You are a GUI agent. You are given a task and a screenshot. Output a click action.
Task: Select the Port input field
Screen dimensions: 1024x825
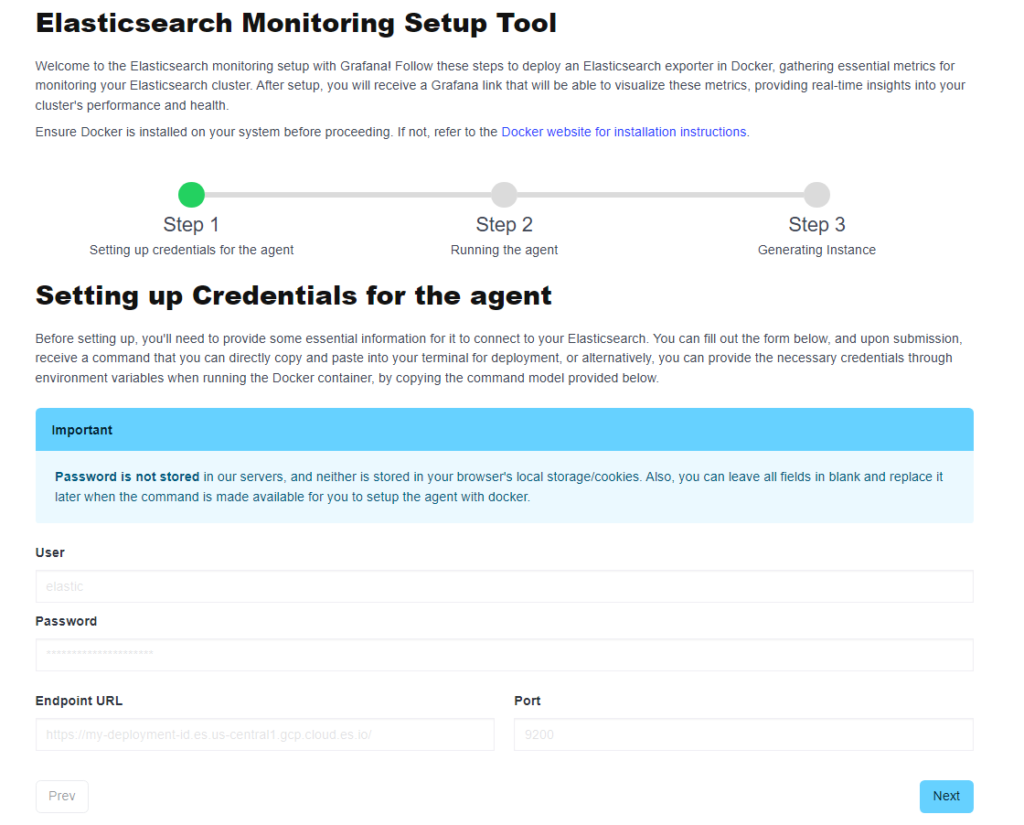744,734
